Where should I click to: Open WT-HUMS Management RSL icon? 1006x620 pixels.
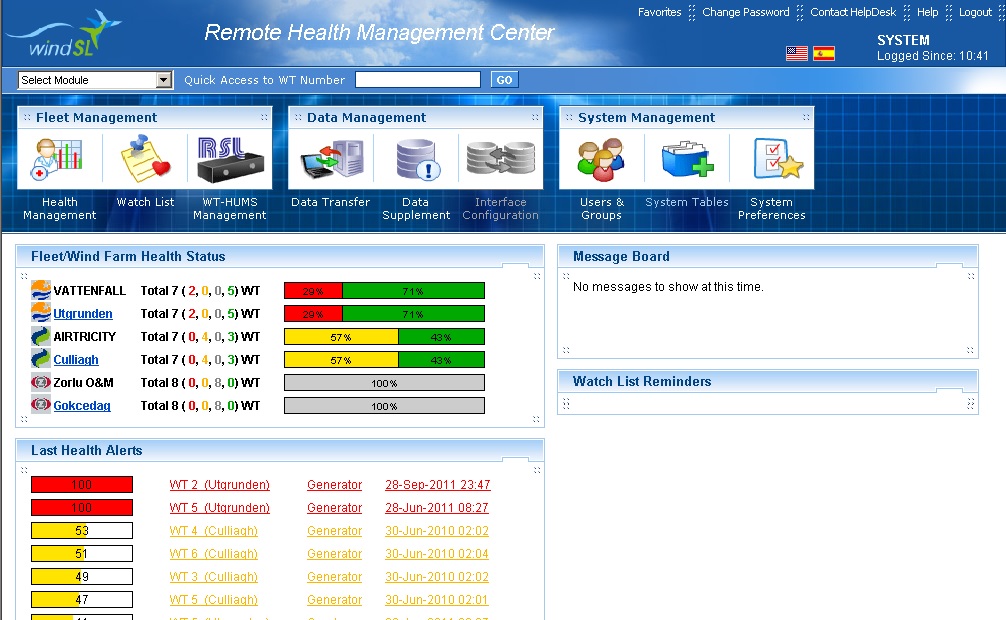(x=230, y=159)
